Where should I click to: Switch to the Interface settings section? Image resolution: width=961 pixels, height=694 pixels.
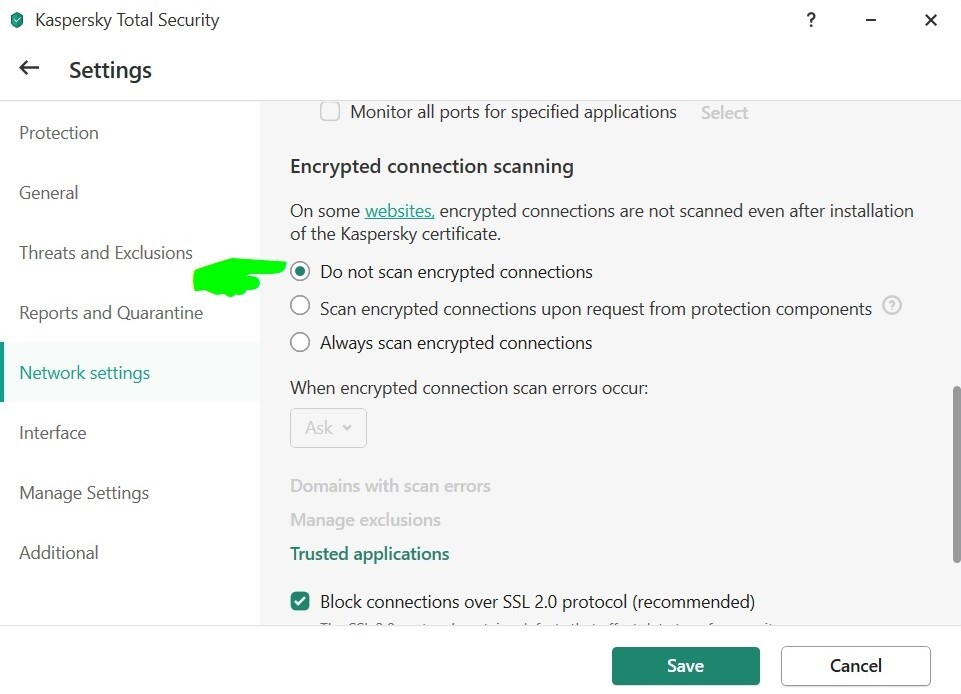tap(53, 433)
